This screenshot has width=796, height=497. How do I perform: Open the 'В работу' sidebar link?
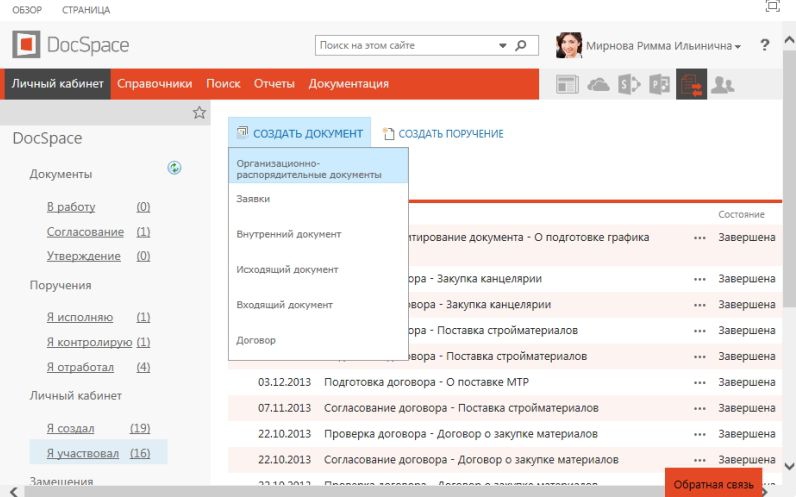(x=71, y=207)
